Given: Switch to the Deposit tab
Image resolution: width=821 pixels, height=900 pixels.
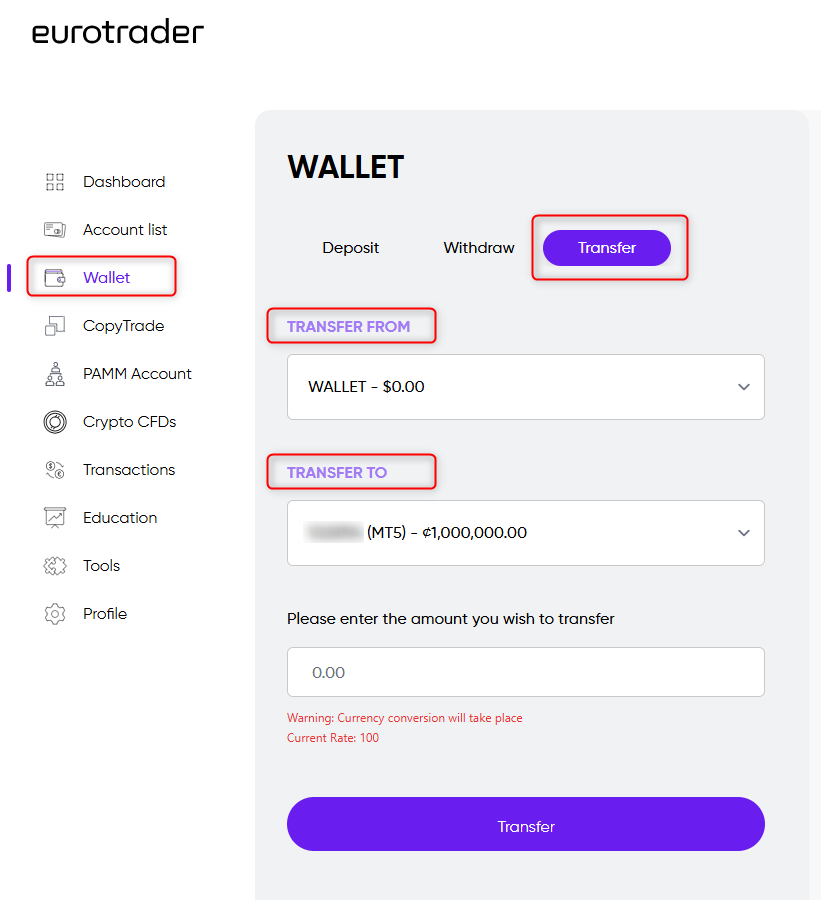Looking at the screenshot, I should tap(350, 248).
